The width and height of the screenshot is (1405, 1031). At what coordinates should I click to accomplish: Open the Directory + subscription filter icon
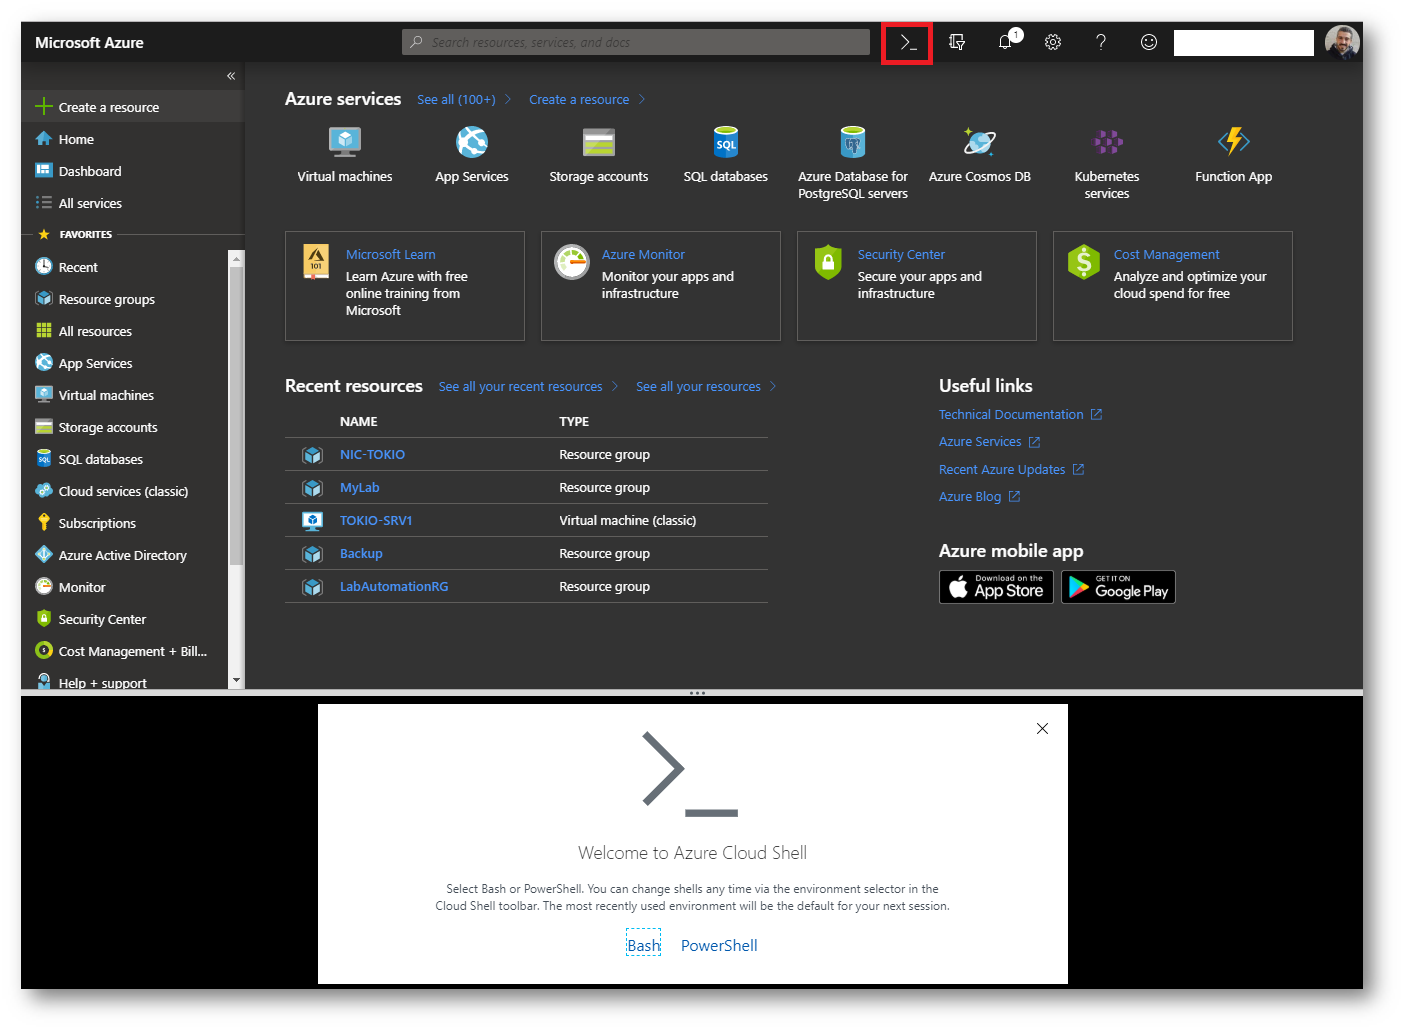pyautogui.click(x=957, y=42)
